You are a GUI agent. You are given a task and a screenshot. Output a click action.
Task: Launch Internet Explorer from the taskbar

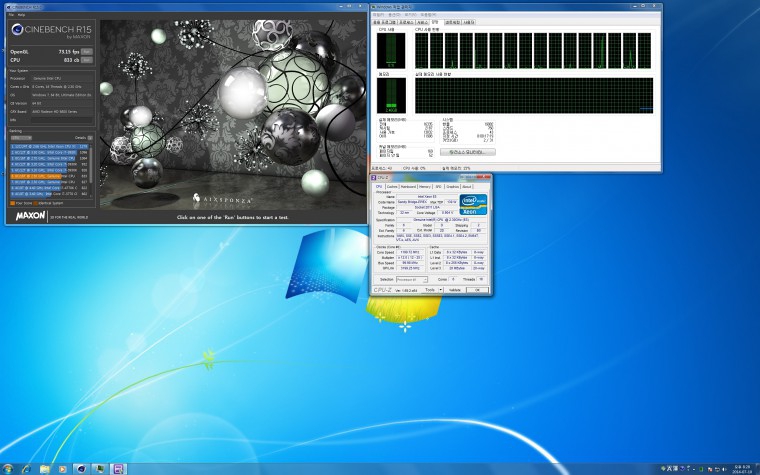click(26, 469)
